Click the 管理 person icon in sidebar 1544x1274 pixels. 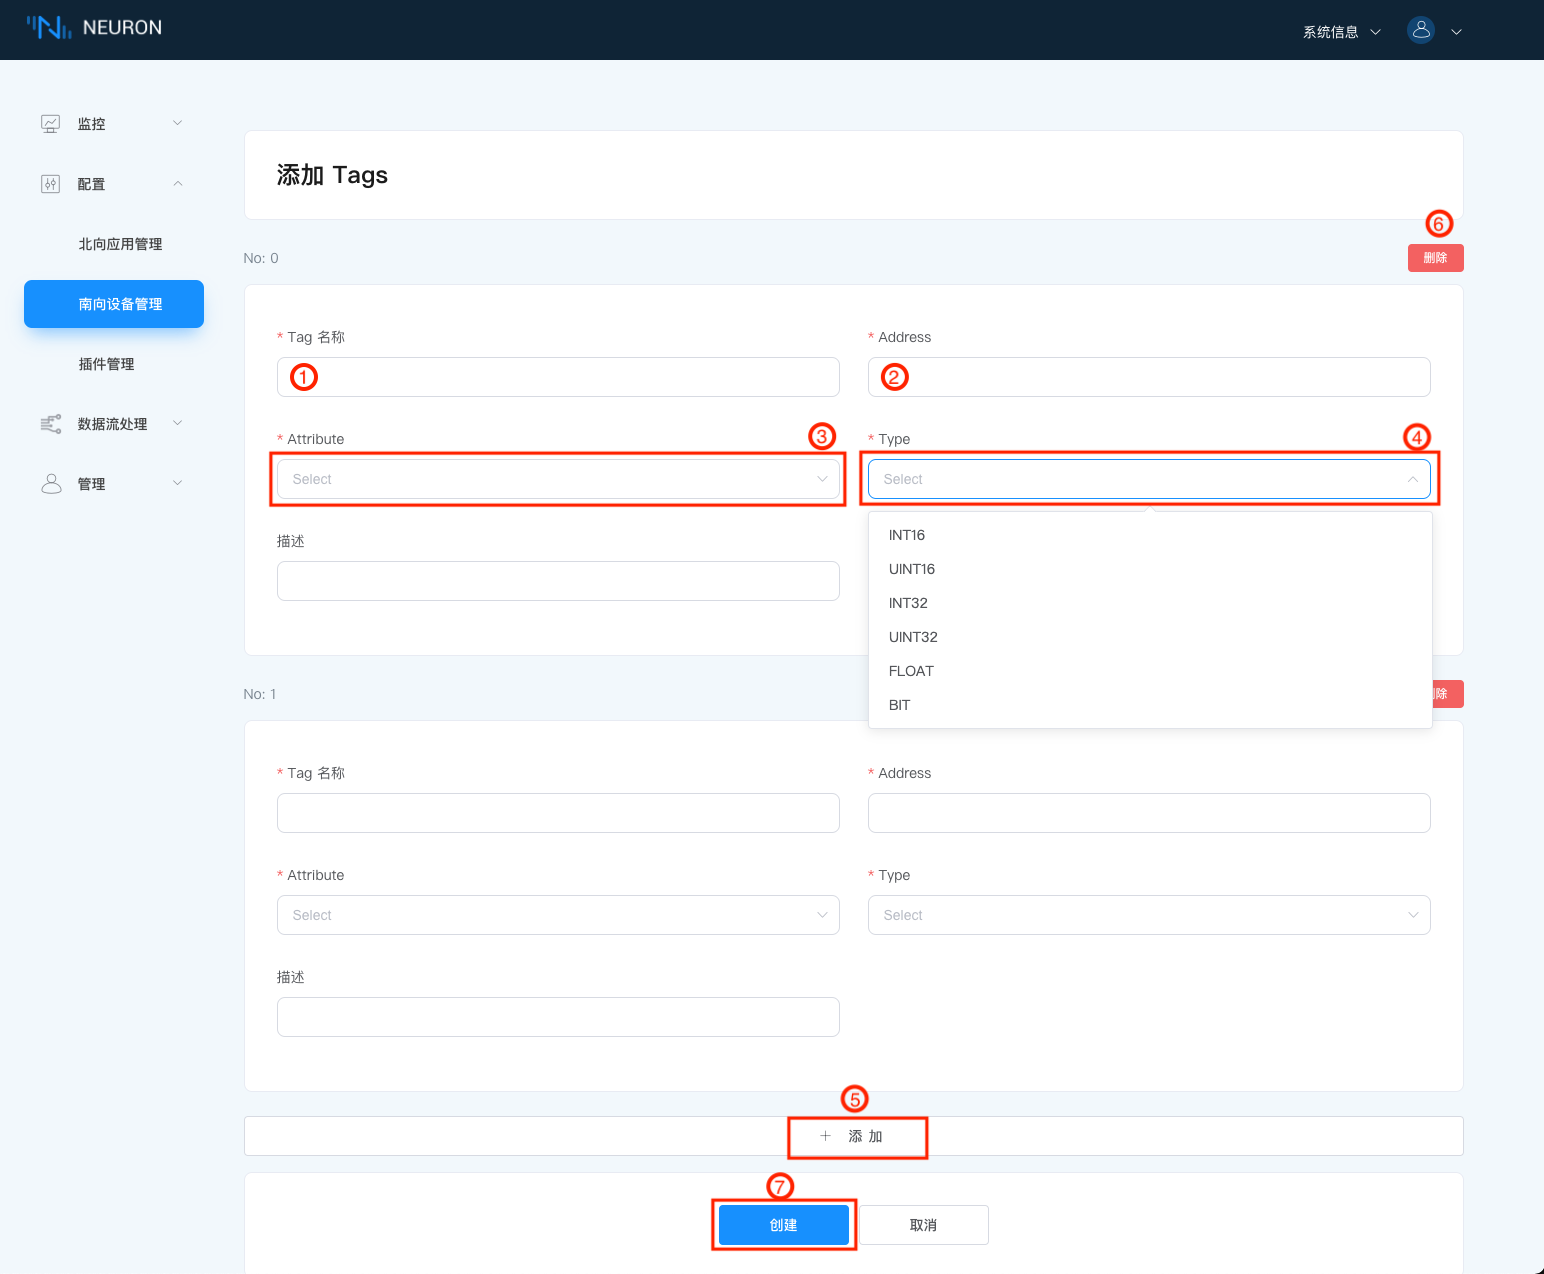click(x=51, y=484)
